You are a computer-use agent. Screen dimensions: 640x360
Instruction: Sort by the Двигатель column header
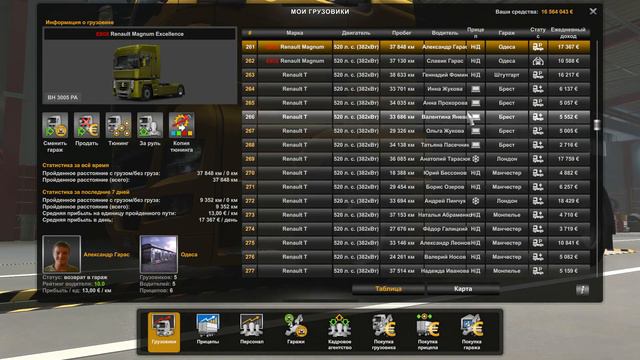[356, 33]
